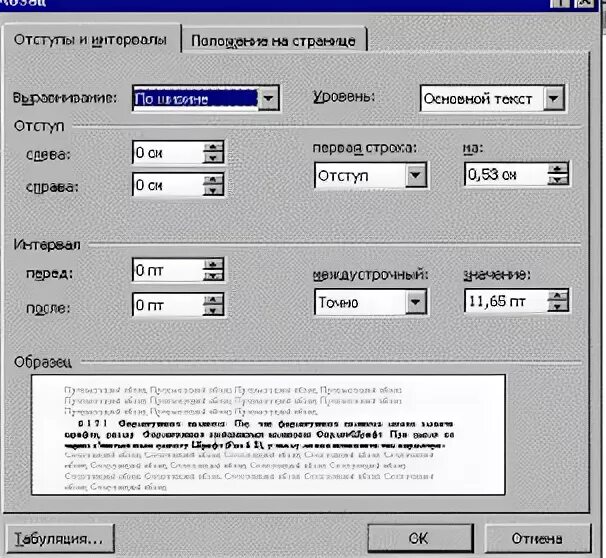
Task: Click the слева indent field 0 см
Action: 168,153
